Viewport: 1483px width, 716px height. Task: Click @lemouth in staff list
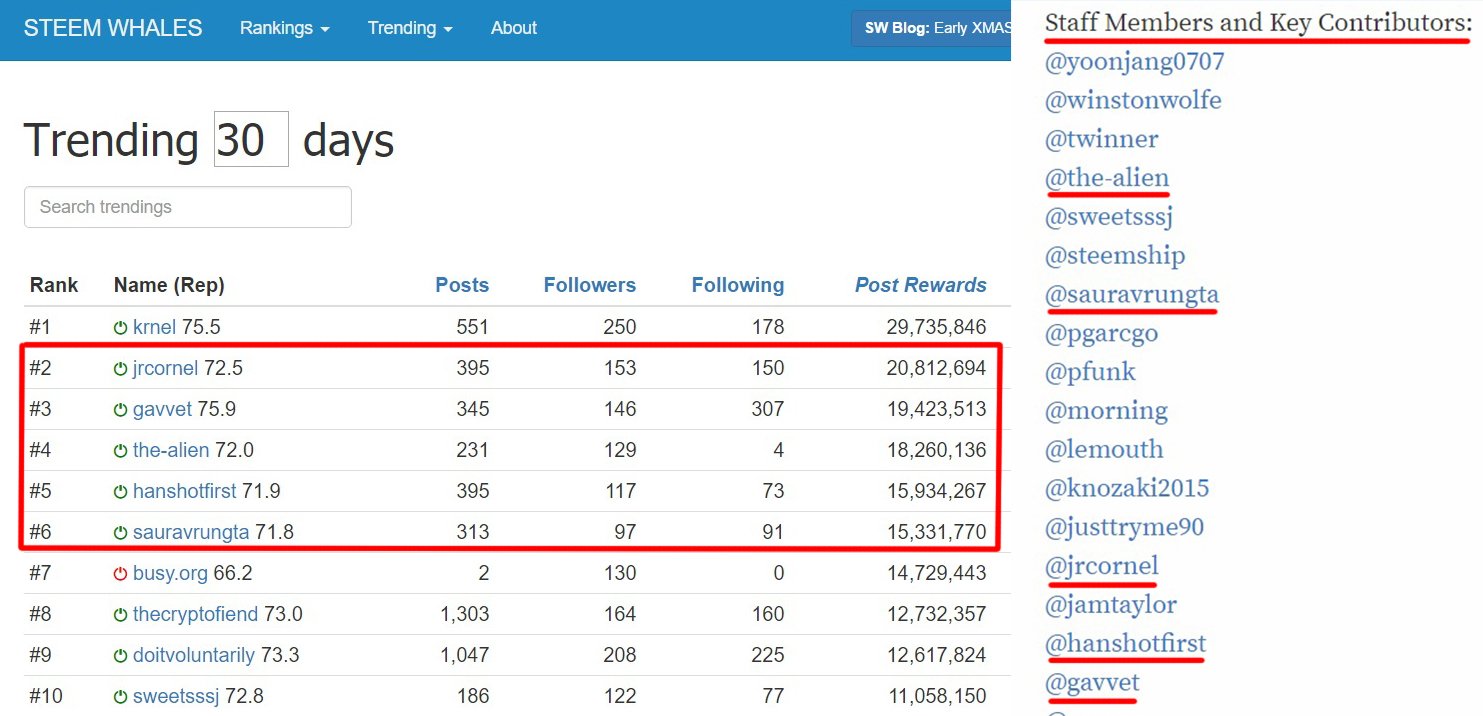[x=1104, y=450]
